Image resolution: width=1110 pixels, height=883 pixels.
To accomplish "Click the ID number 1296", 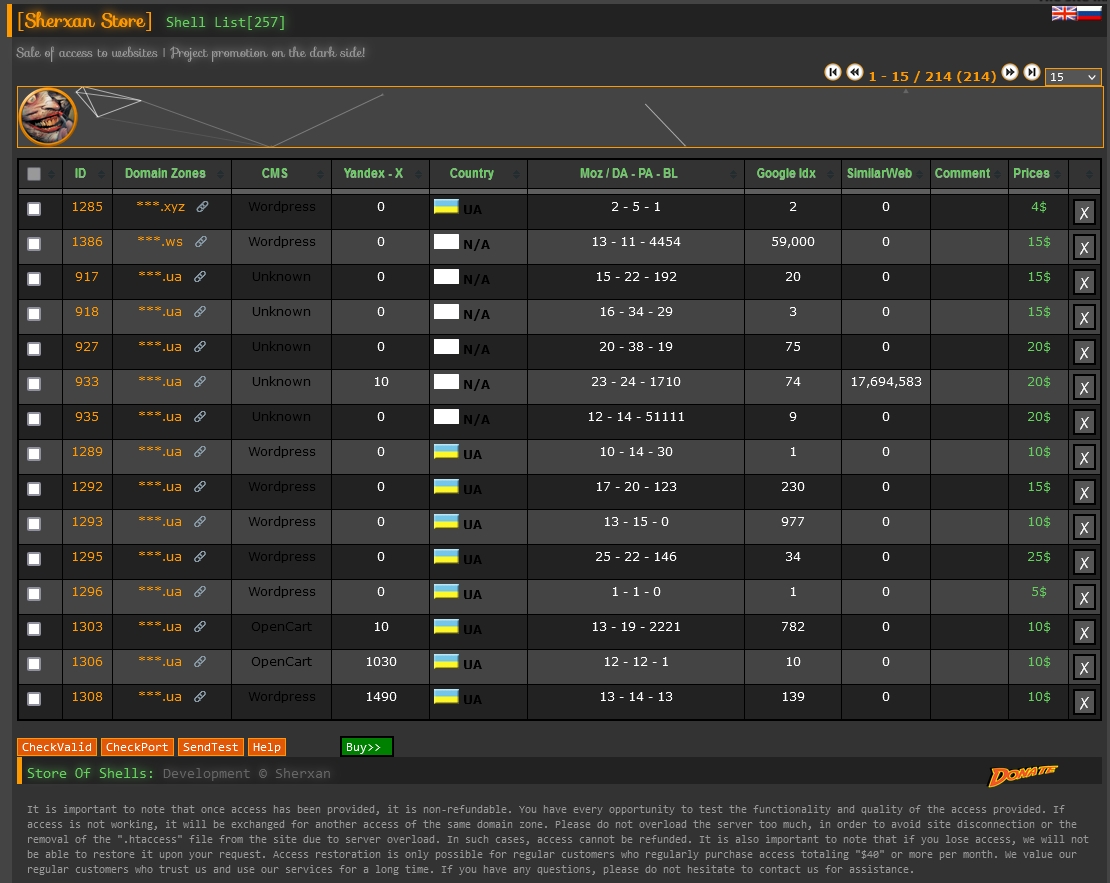I will [87, 591].
